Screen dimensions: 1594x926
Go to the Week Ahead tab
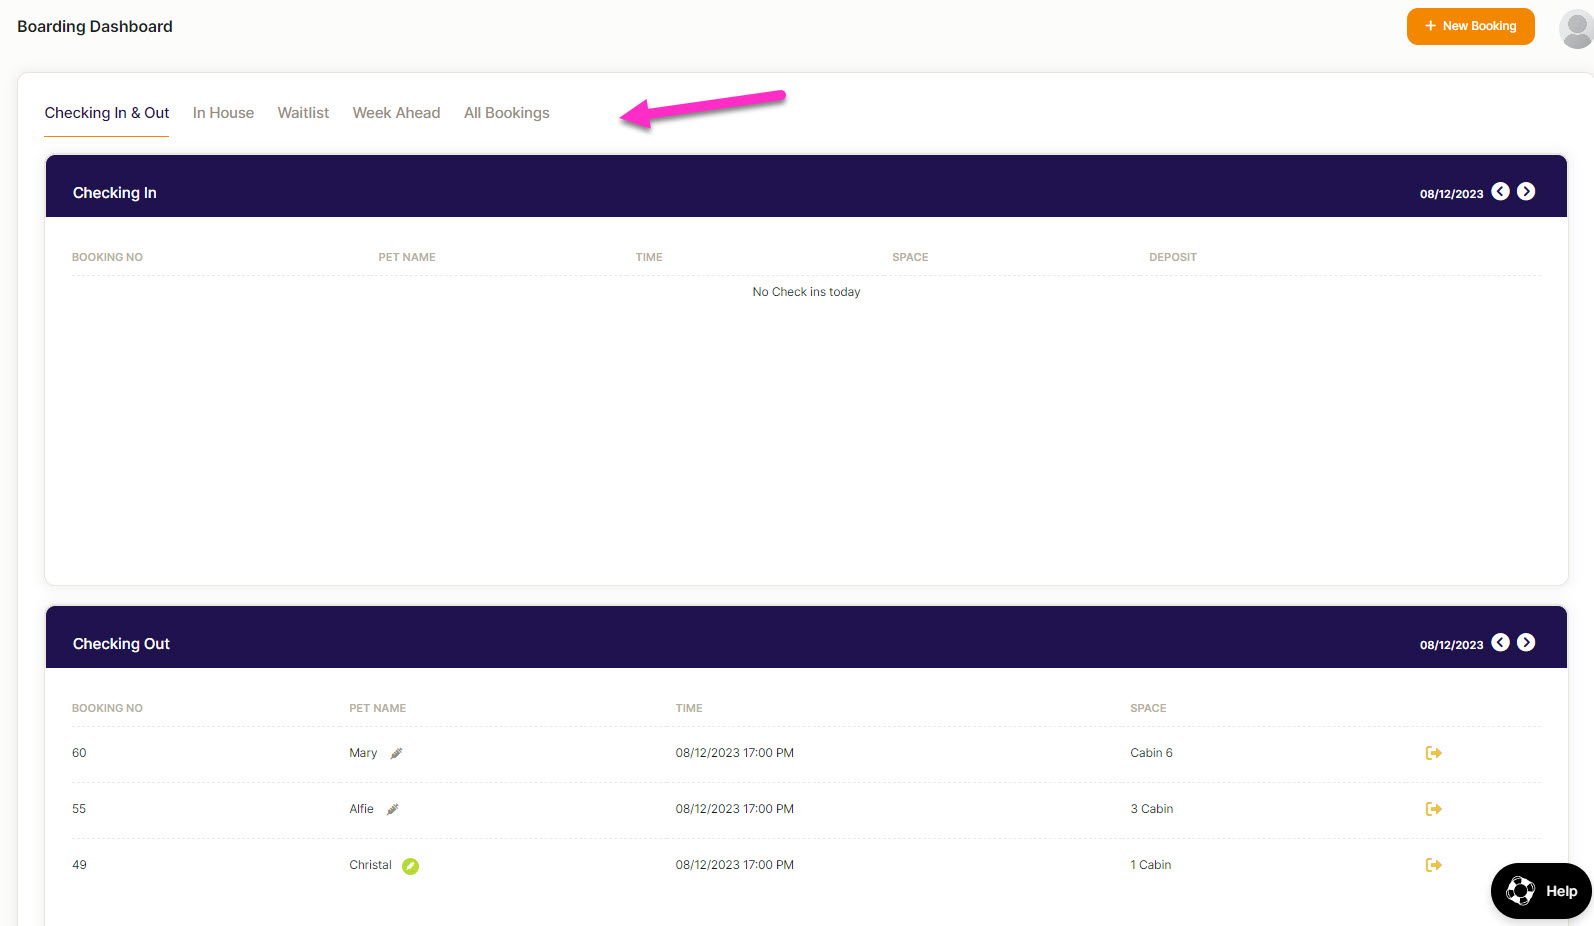click(396, 113)
